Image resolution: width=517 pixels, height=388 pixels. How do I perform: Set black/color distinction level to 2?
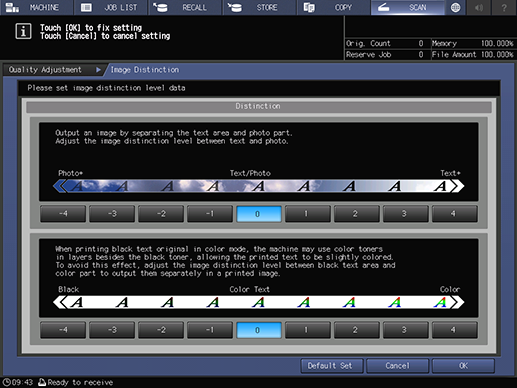357,330
